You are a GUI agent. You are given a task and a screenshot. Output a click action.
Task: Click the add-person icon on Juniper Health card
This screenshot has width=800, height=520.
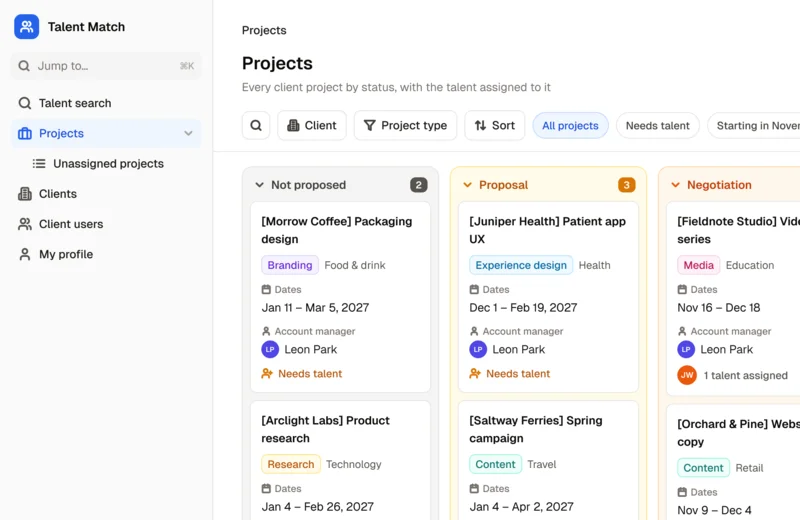[x=475, y=374]
